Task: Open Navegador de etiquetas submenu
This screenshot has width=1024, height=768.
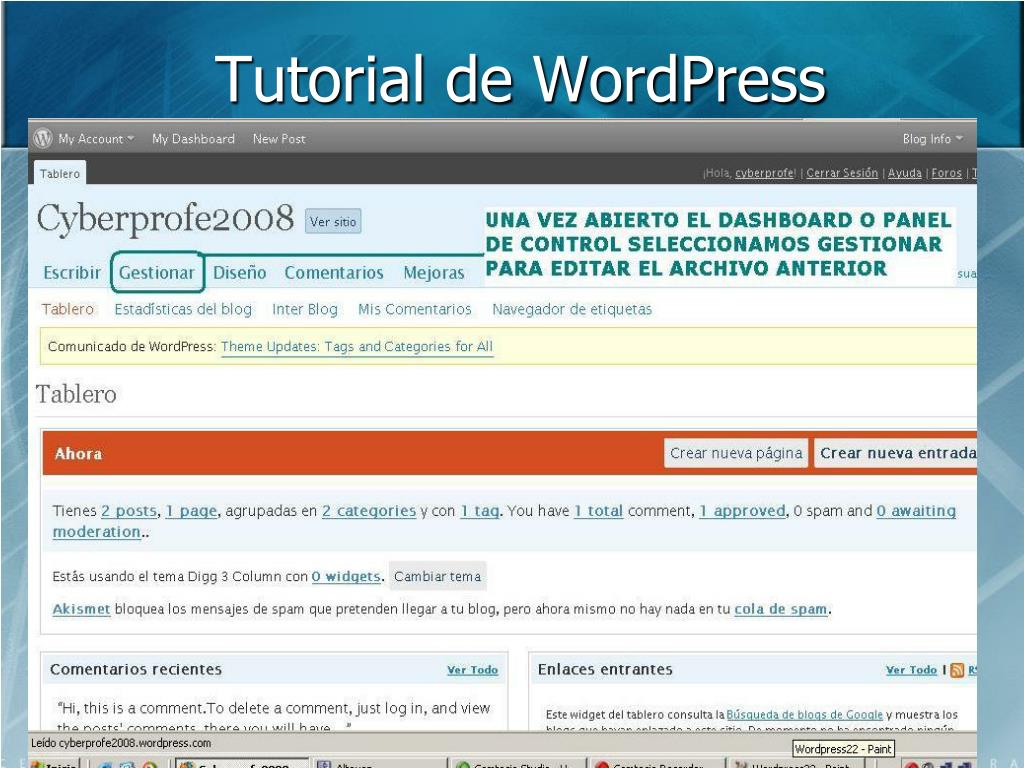Action: [x=572, y=309]
